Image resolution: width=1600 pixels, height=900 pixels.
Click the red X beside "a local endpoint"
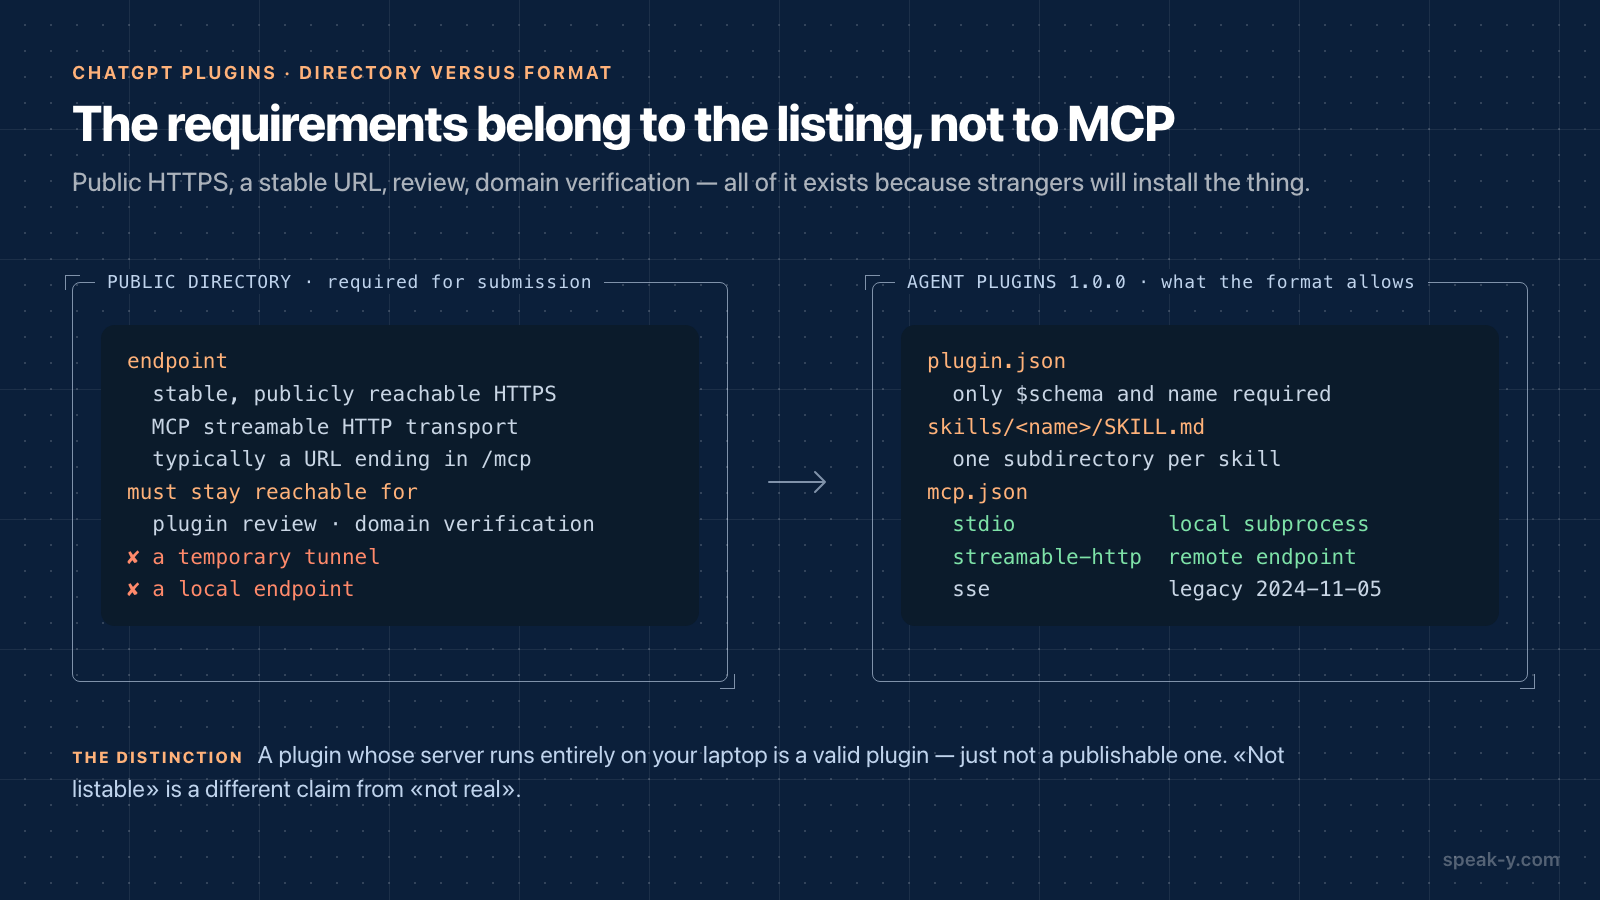click(133, 590)
